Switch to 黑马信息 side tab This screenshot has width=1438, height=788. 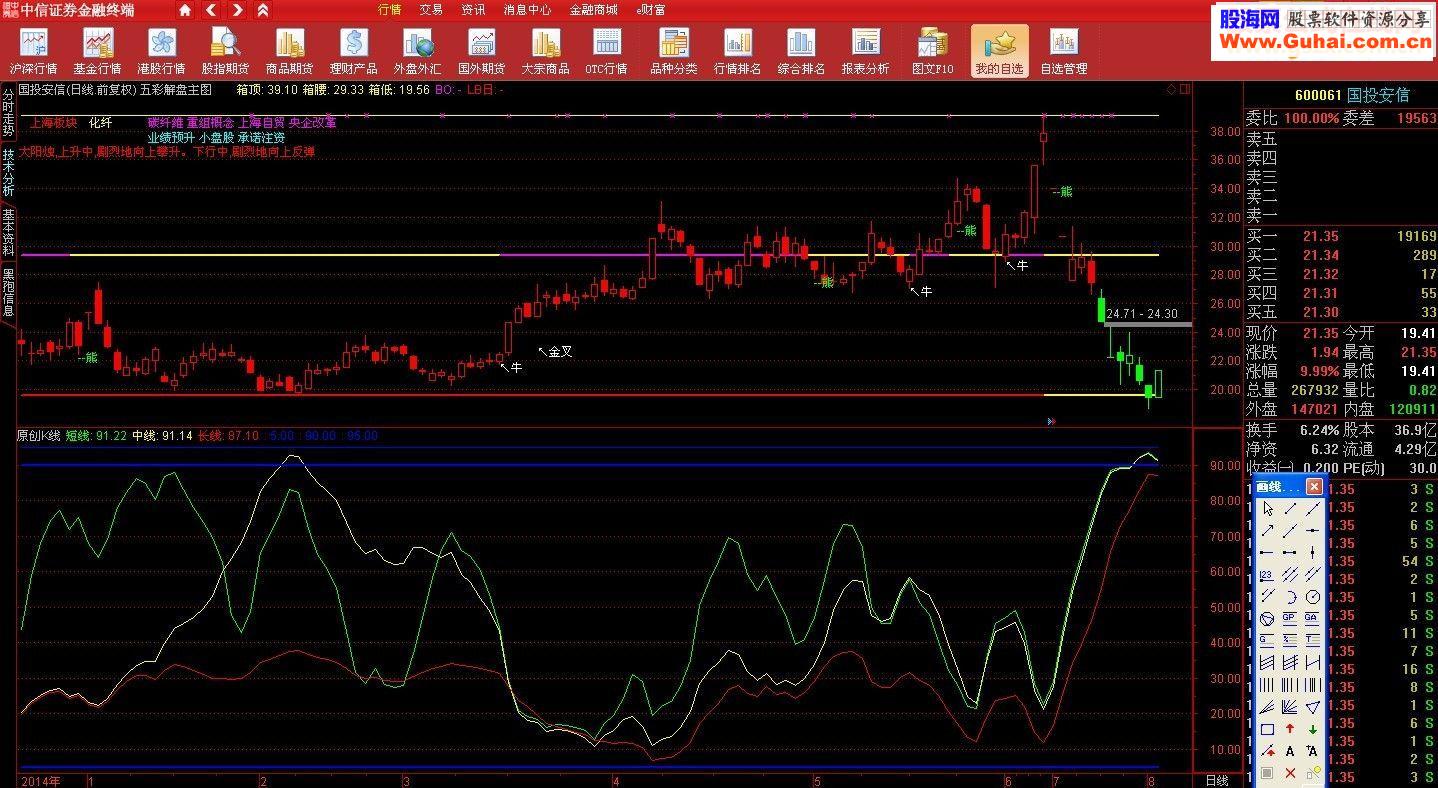pos(8,292)
